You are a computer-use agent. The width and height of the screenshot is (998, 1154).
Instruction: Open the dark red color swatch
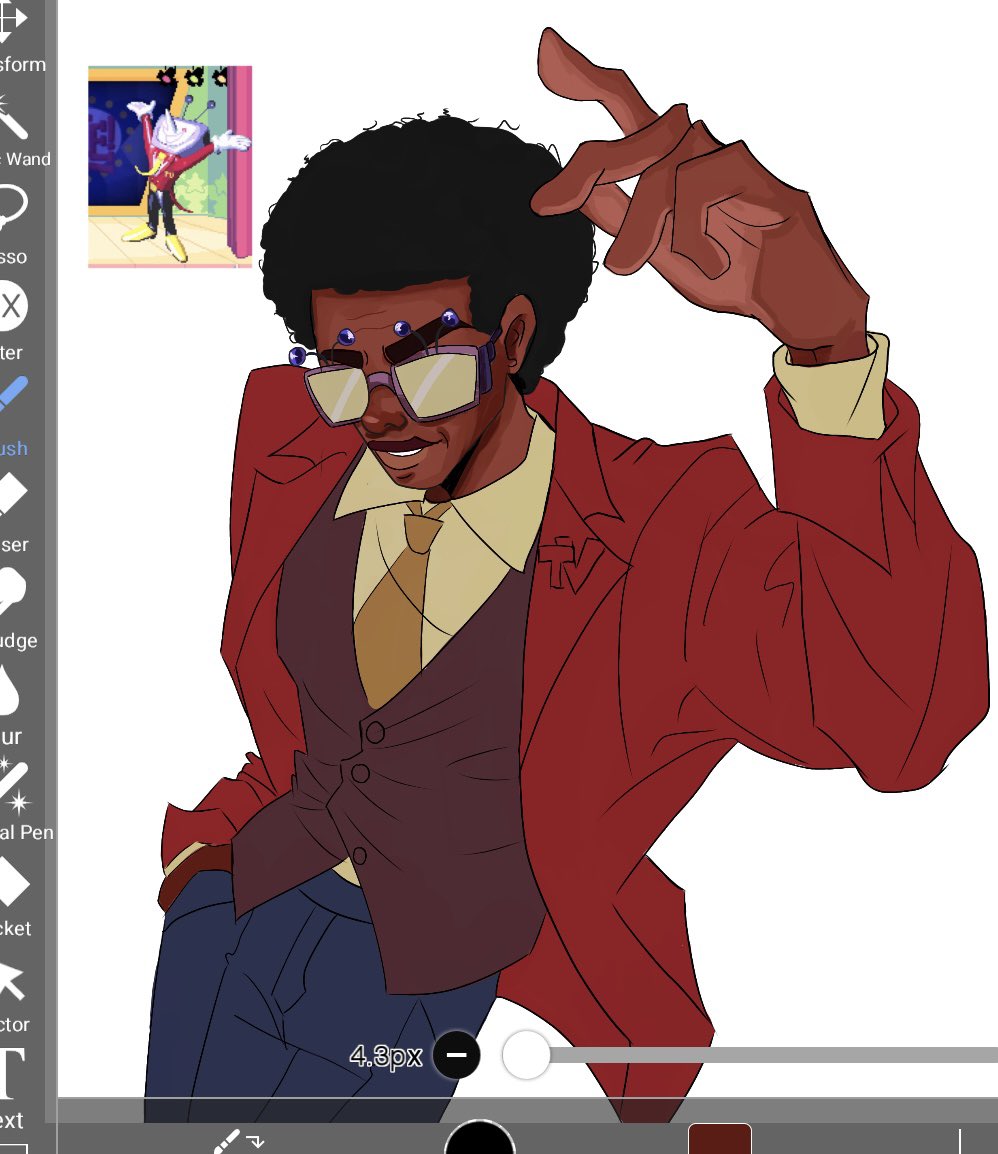click(719, 1139)
